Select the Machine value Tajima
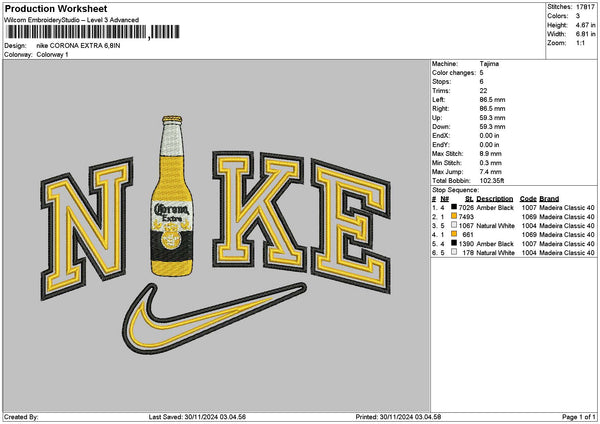600x424 pixels. 489,64
